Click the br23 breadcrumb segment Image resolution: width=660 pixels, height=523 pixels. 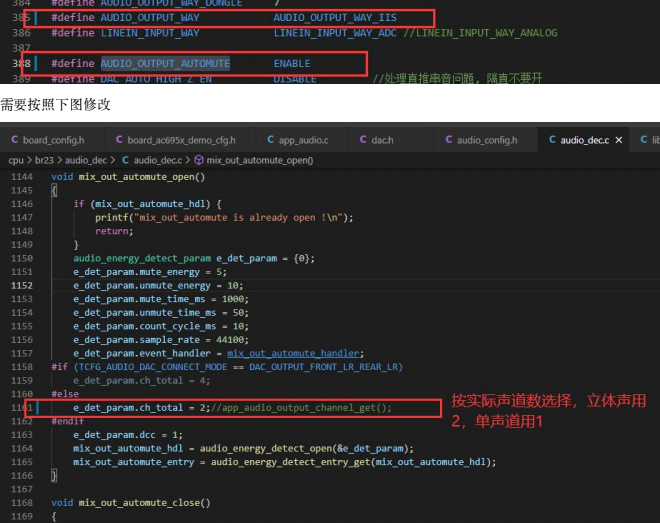[x=44, y=160]
